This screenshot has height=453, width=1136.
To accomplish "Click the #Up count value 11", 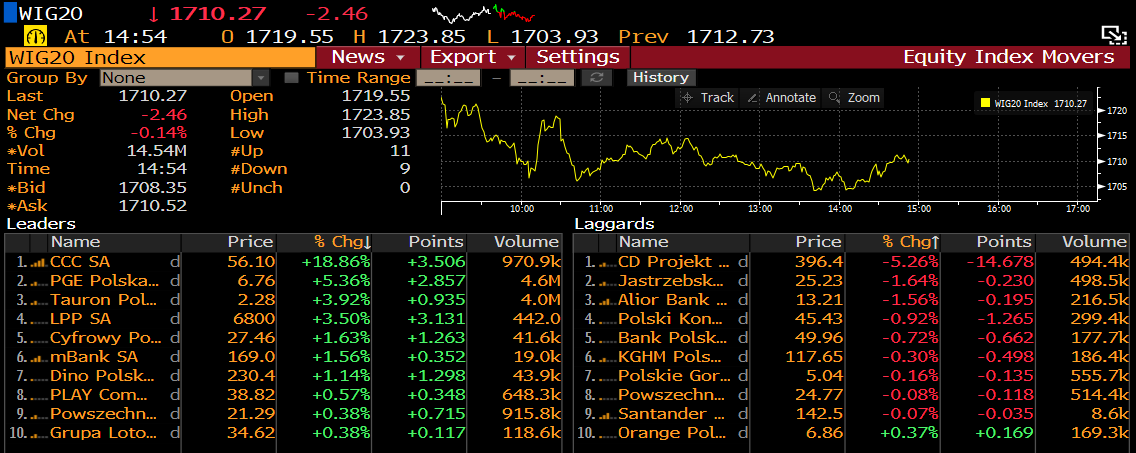I will tap(401, 151).
